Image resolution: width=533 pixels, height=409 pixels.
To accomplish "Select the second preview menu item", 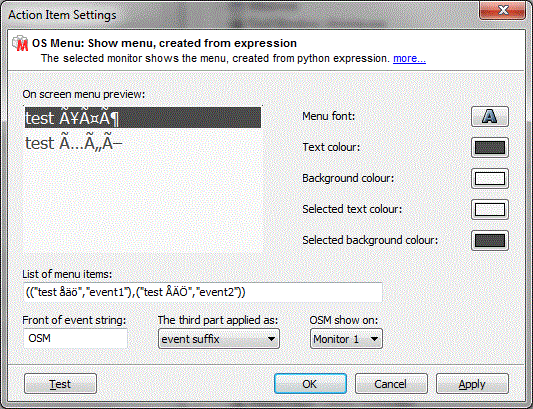I will pyautogui.click(x=143, y=143).
